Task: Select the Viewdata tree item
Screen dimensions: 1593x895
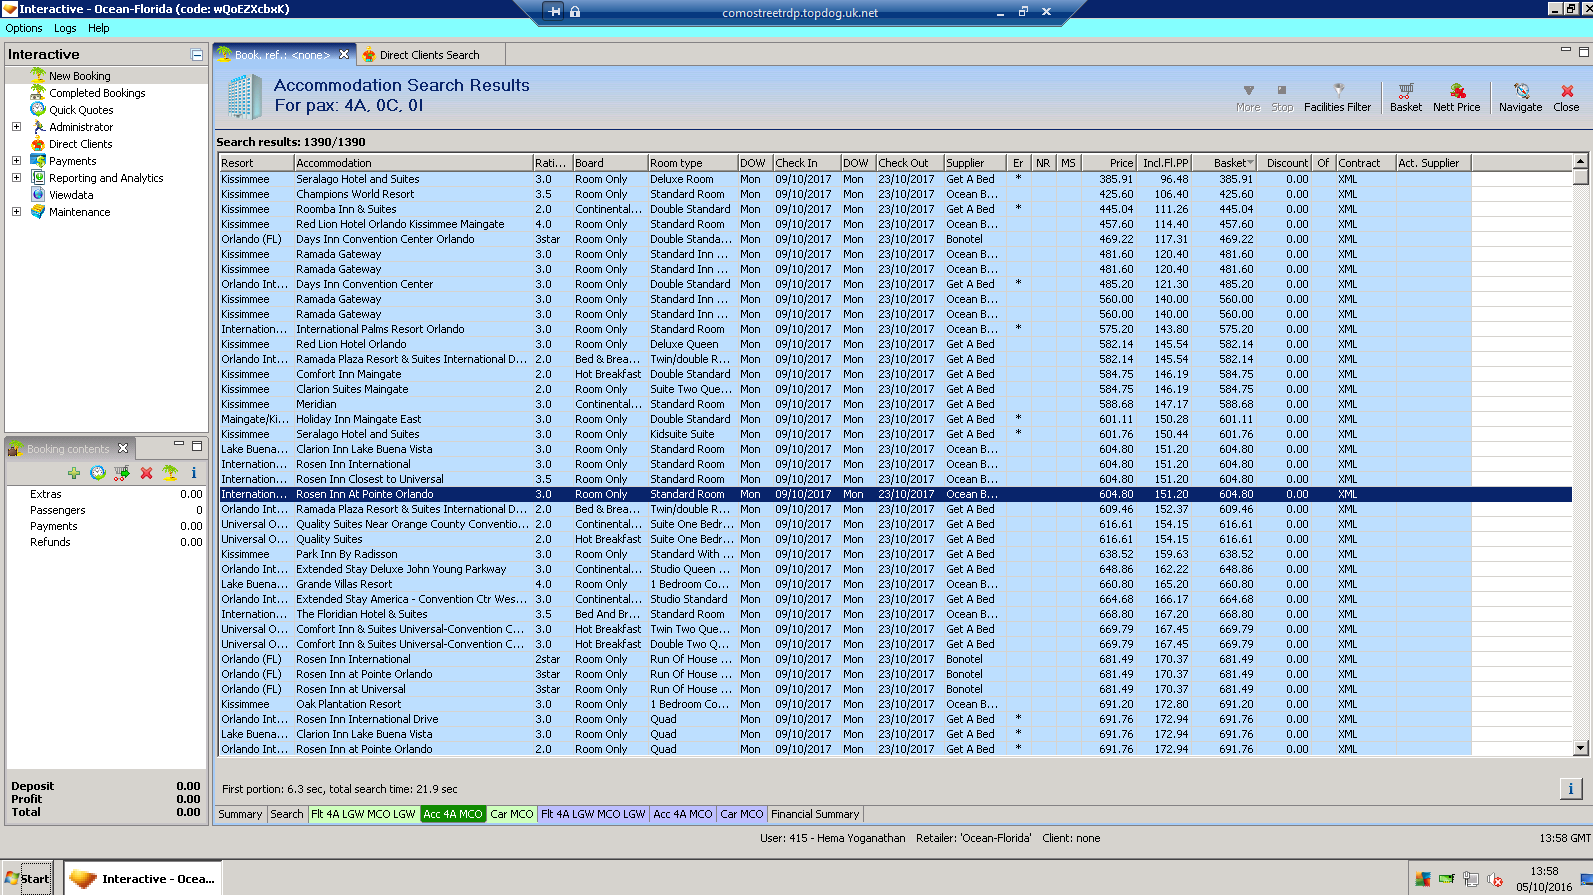Action: pyautogui.click(x=71, y=195)
